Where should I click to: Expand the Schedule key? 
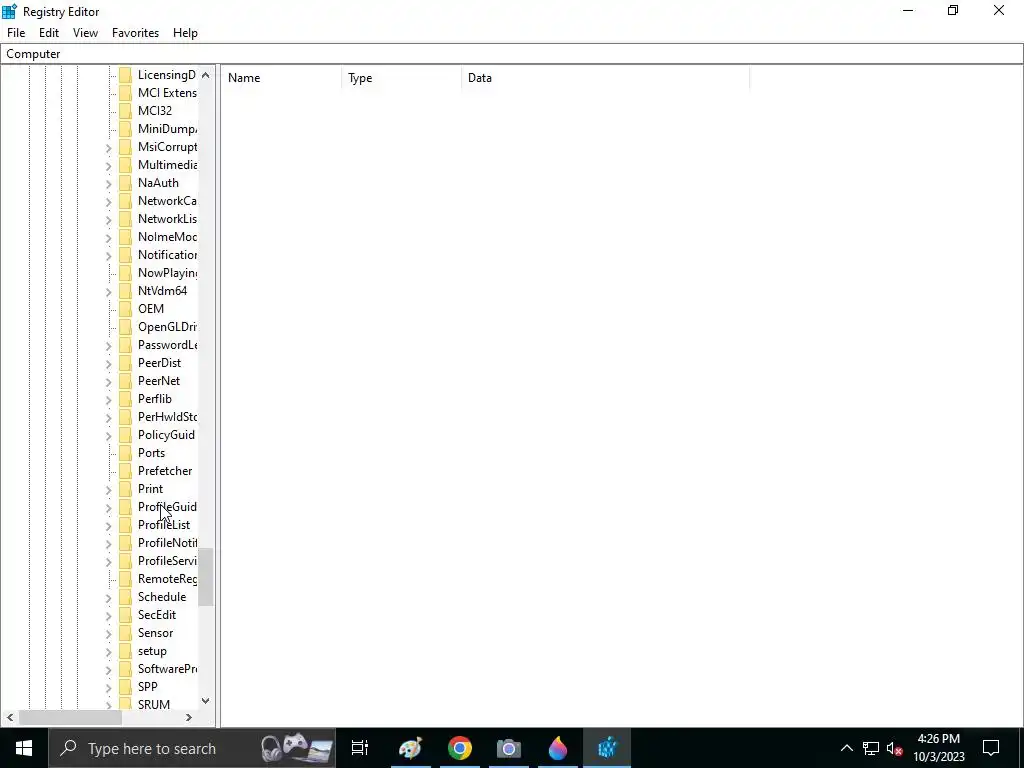[109, 598]
